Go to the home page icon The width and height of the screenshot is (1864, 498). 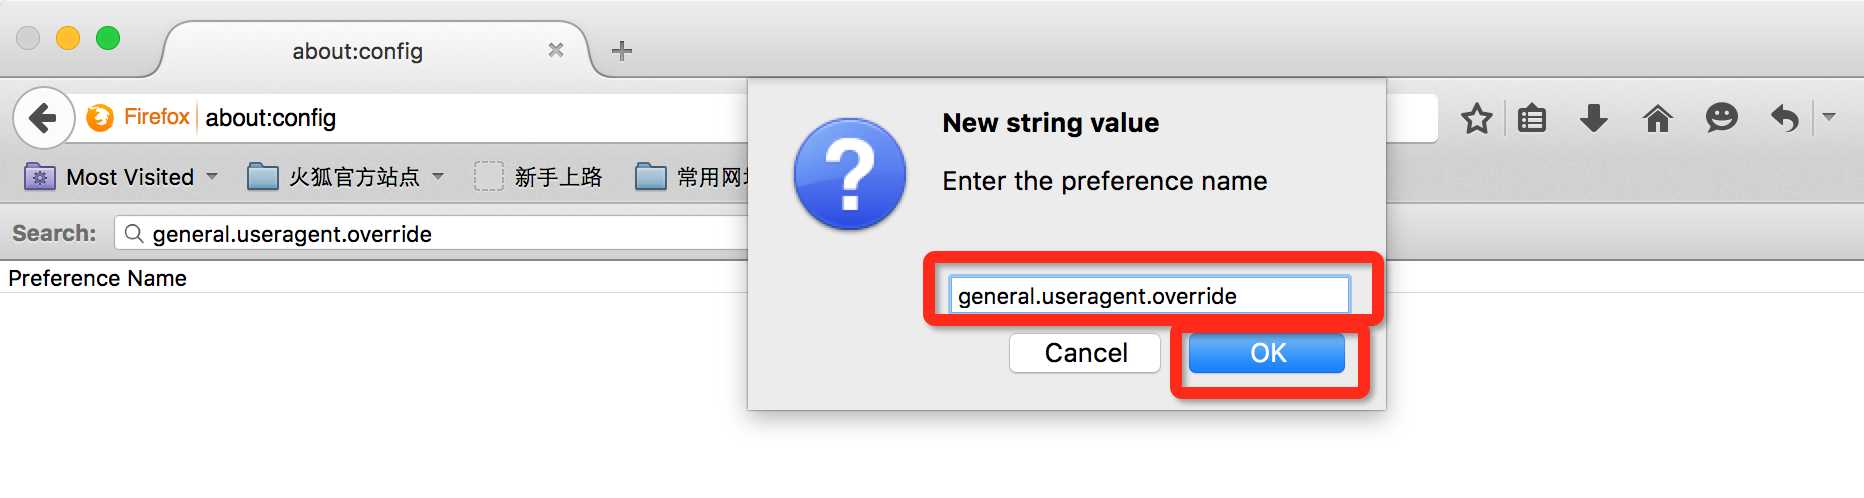(1657, 119)
